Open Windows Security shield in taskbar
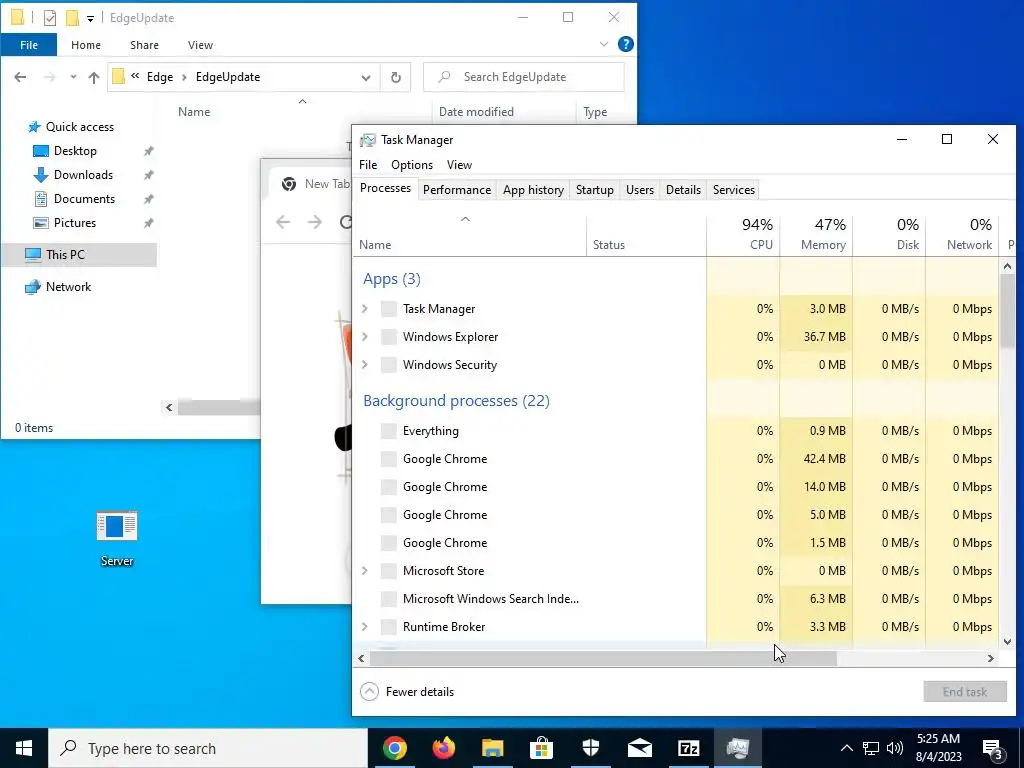Viewport: 1024px width, 768px height. coord(590,748)
